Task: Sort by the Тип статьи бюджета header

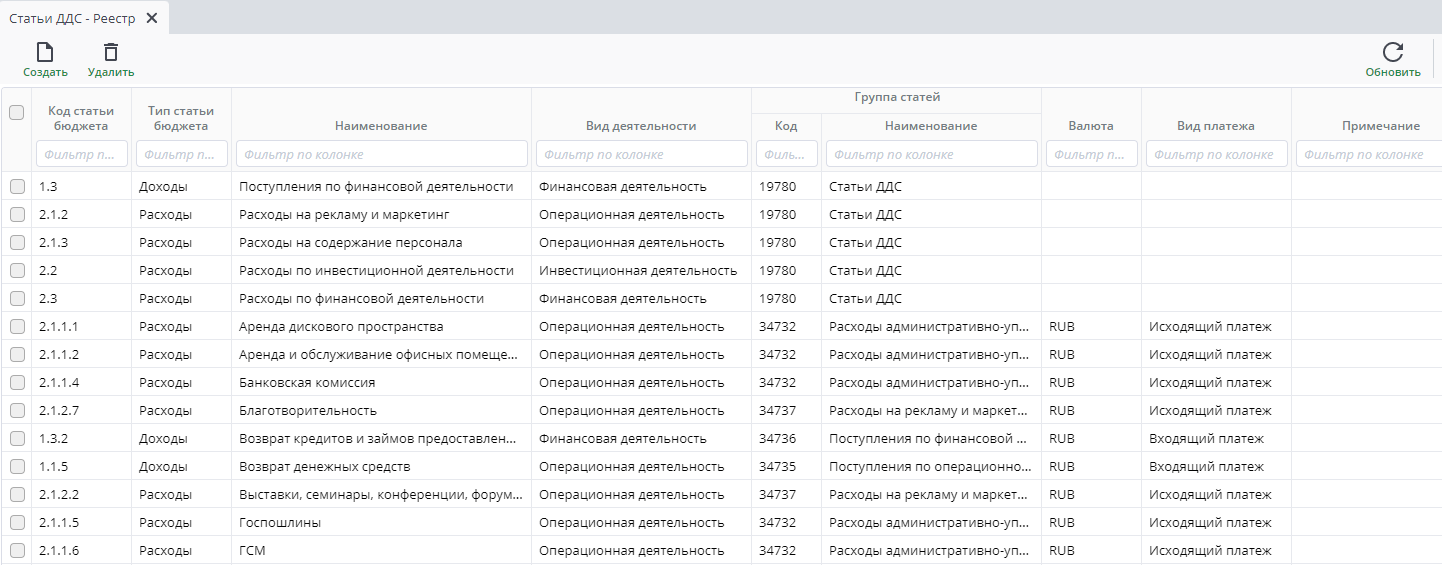Action: pyautogui.click(x=181, y=118)
